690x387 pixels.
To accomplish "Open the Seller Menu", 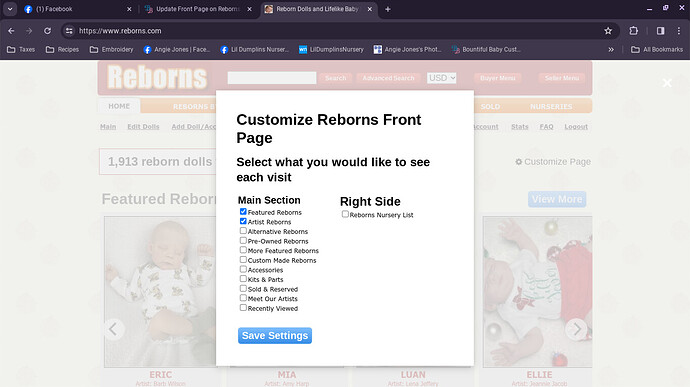I will tap(562, 78).
